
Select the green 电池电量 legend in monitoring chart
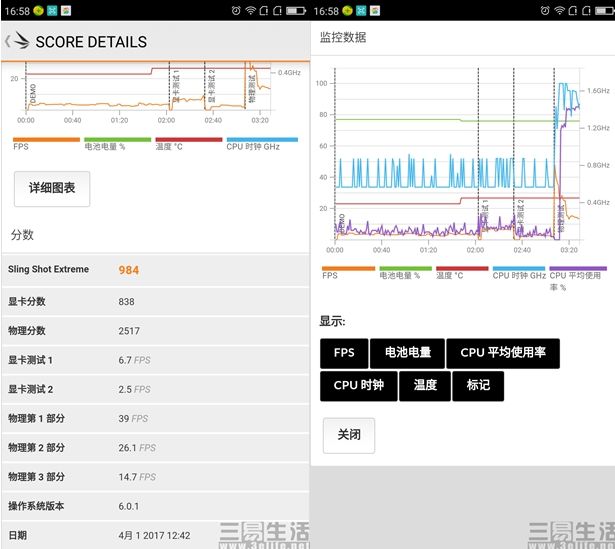point(406,269)
